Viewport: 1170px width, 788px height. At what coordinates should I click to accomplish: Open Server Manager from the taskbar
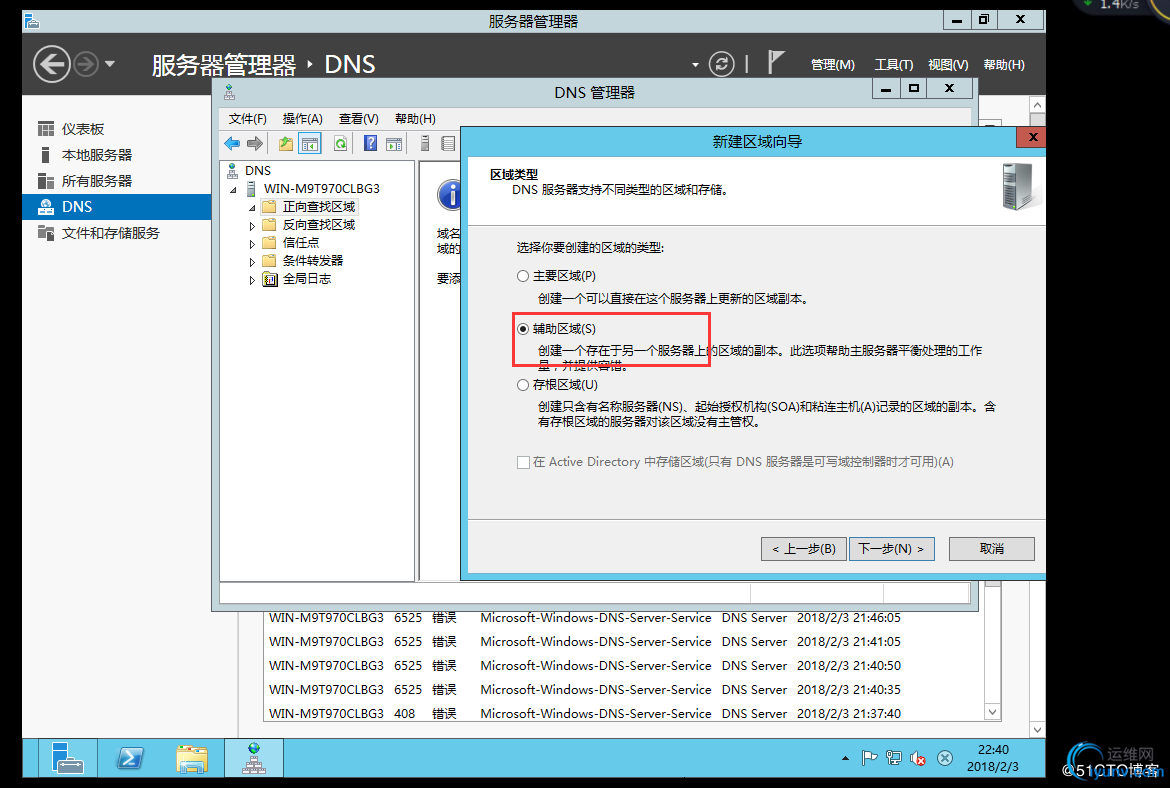pos(67,758)
